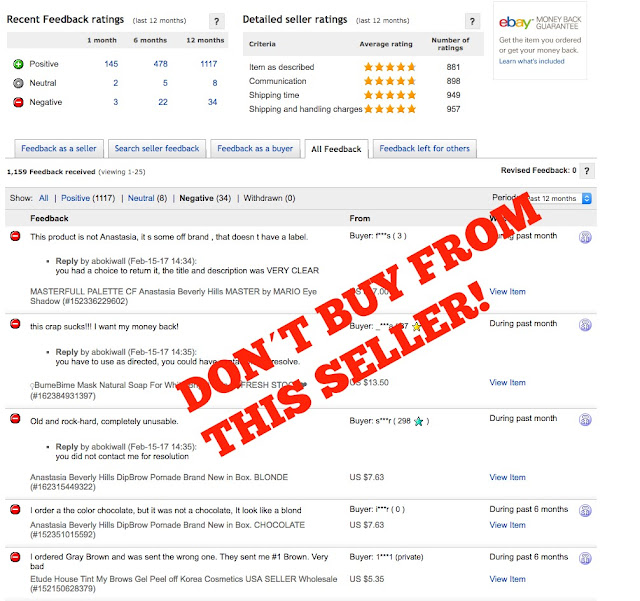Switch to Search seller feedback tab

tap(157, 149)
